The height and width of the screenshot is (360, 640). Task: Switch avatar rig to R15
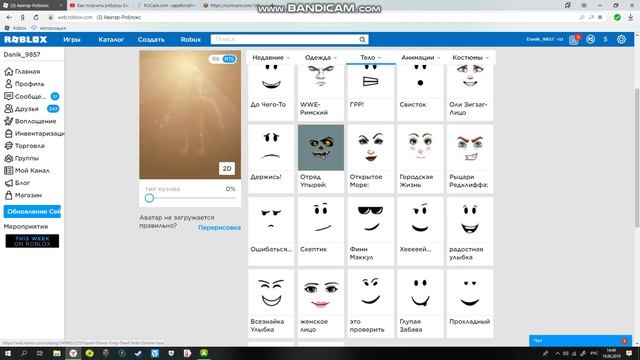[229, 59]
